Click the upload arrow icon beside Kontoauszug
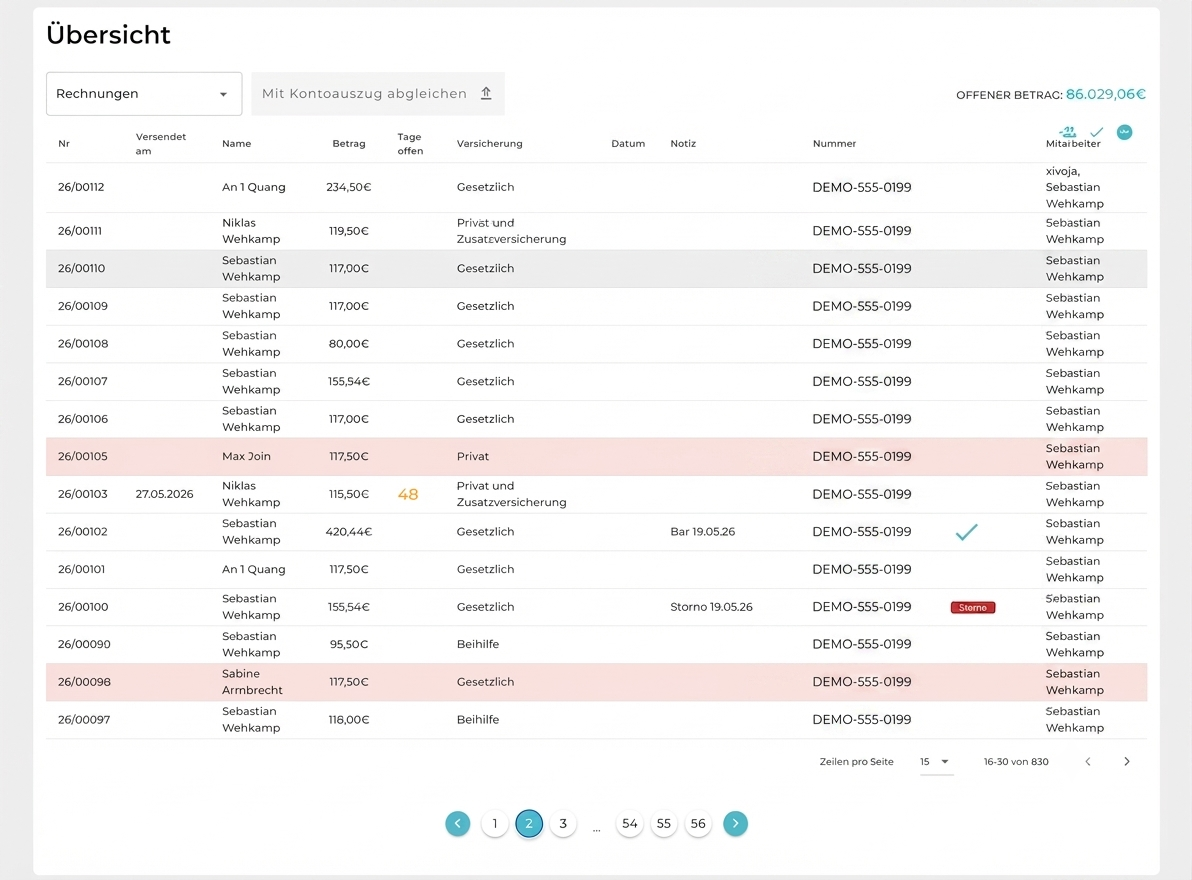The image size is (1192, 880). coord(487,93)
